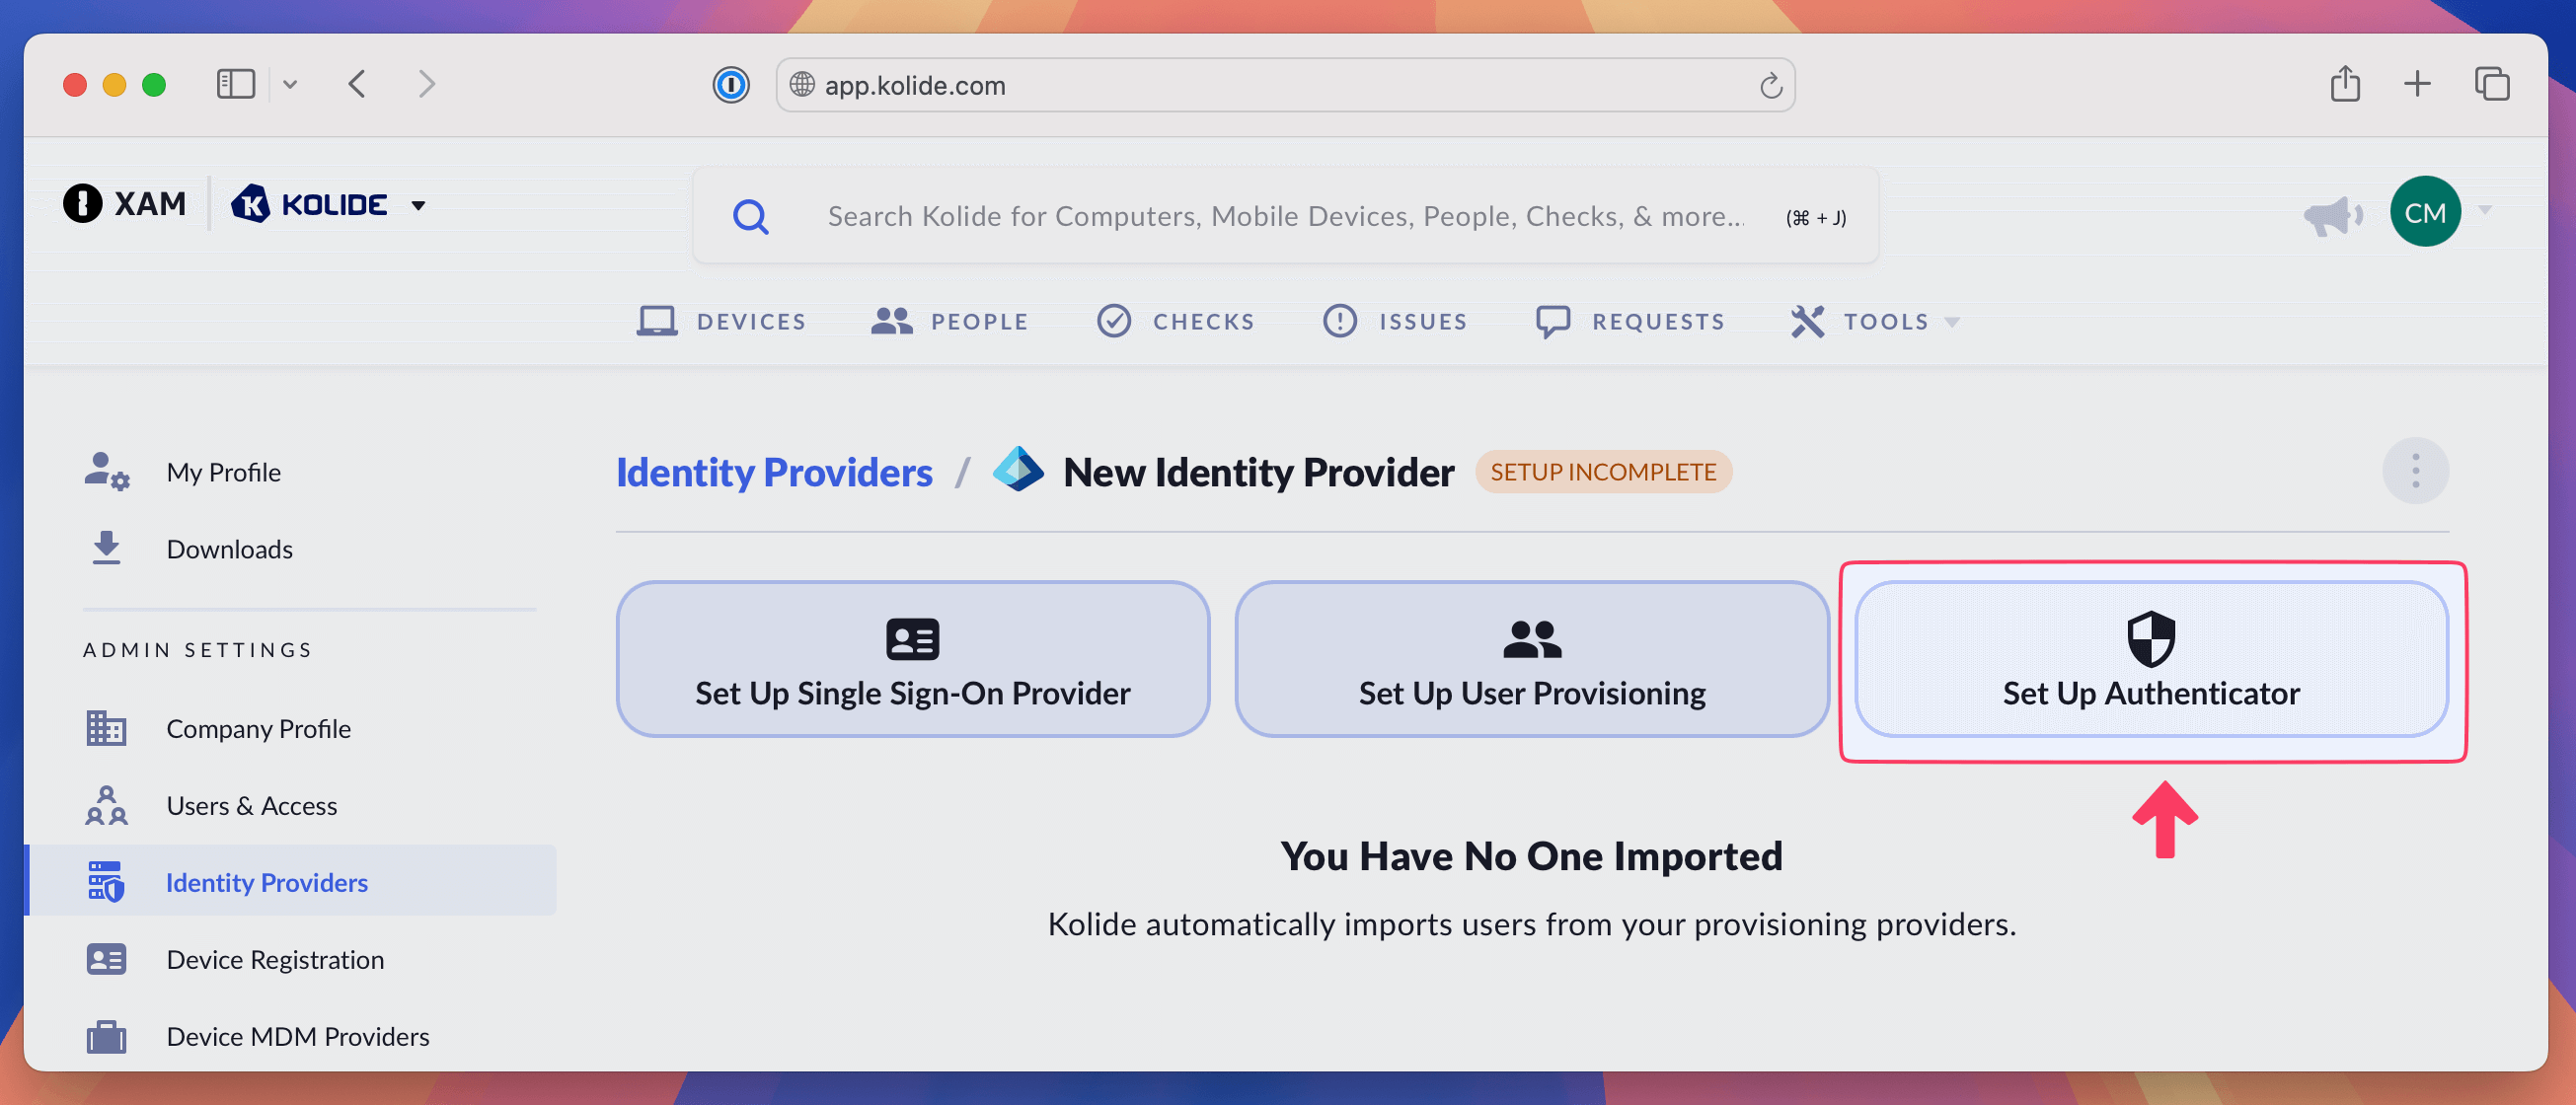Reload the page with refresh icon
The width and height of the screenshot is (2576, 1105).
tap(1770, 86)
